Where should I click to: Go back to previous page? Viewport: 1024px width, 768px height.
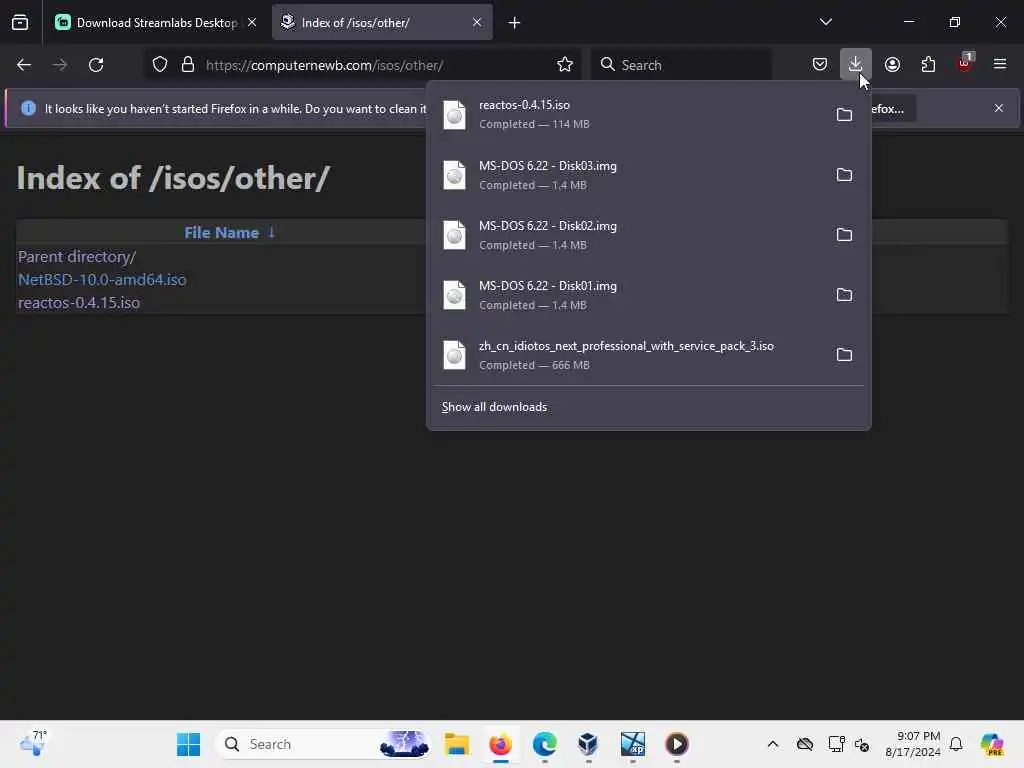click(24, 65)
